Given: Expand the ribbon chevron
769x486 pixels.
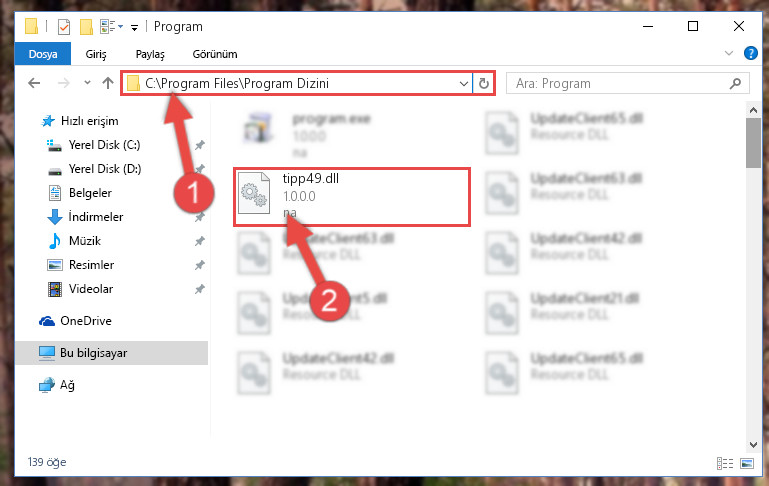Looking at the screenshot, I should tap(729, 53).
